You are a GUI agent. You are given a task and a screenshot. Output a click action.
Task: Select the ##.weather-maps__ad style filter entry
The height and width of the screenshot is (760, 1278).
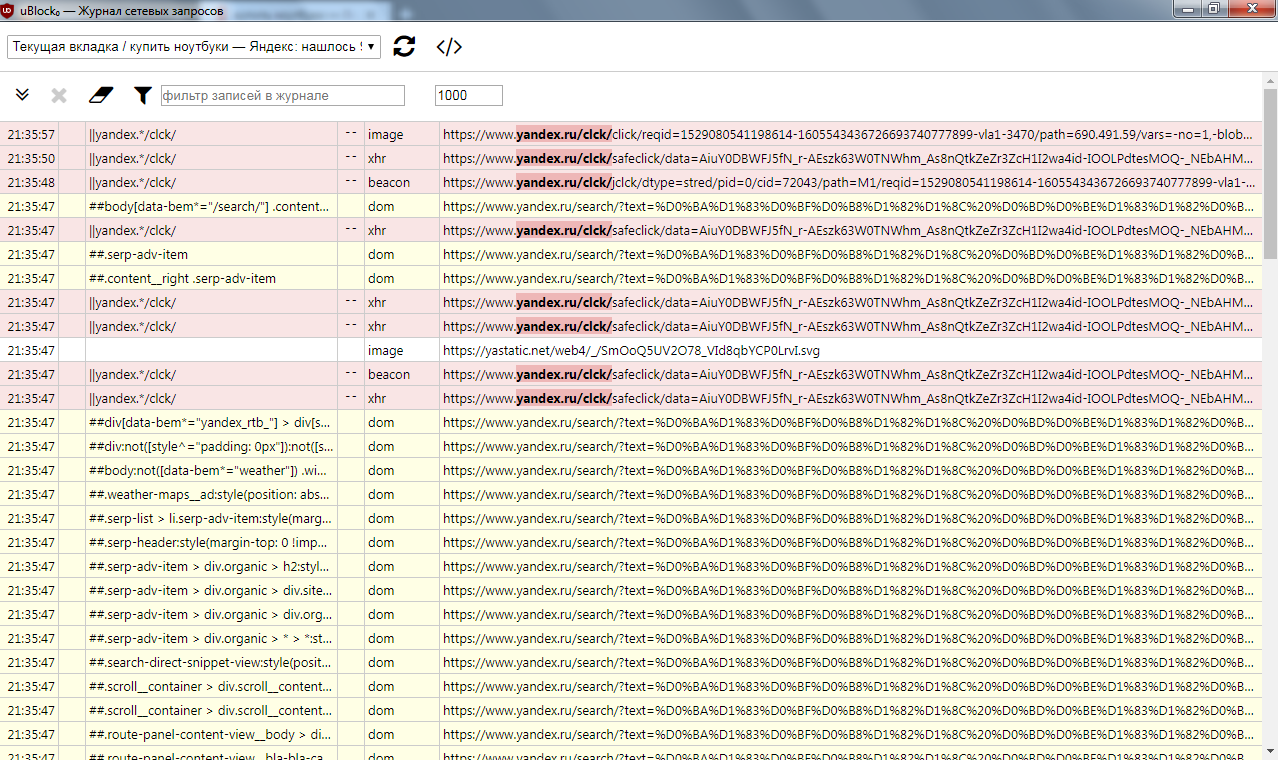pyautogui.click(x=211, y=495)
